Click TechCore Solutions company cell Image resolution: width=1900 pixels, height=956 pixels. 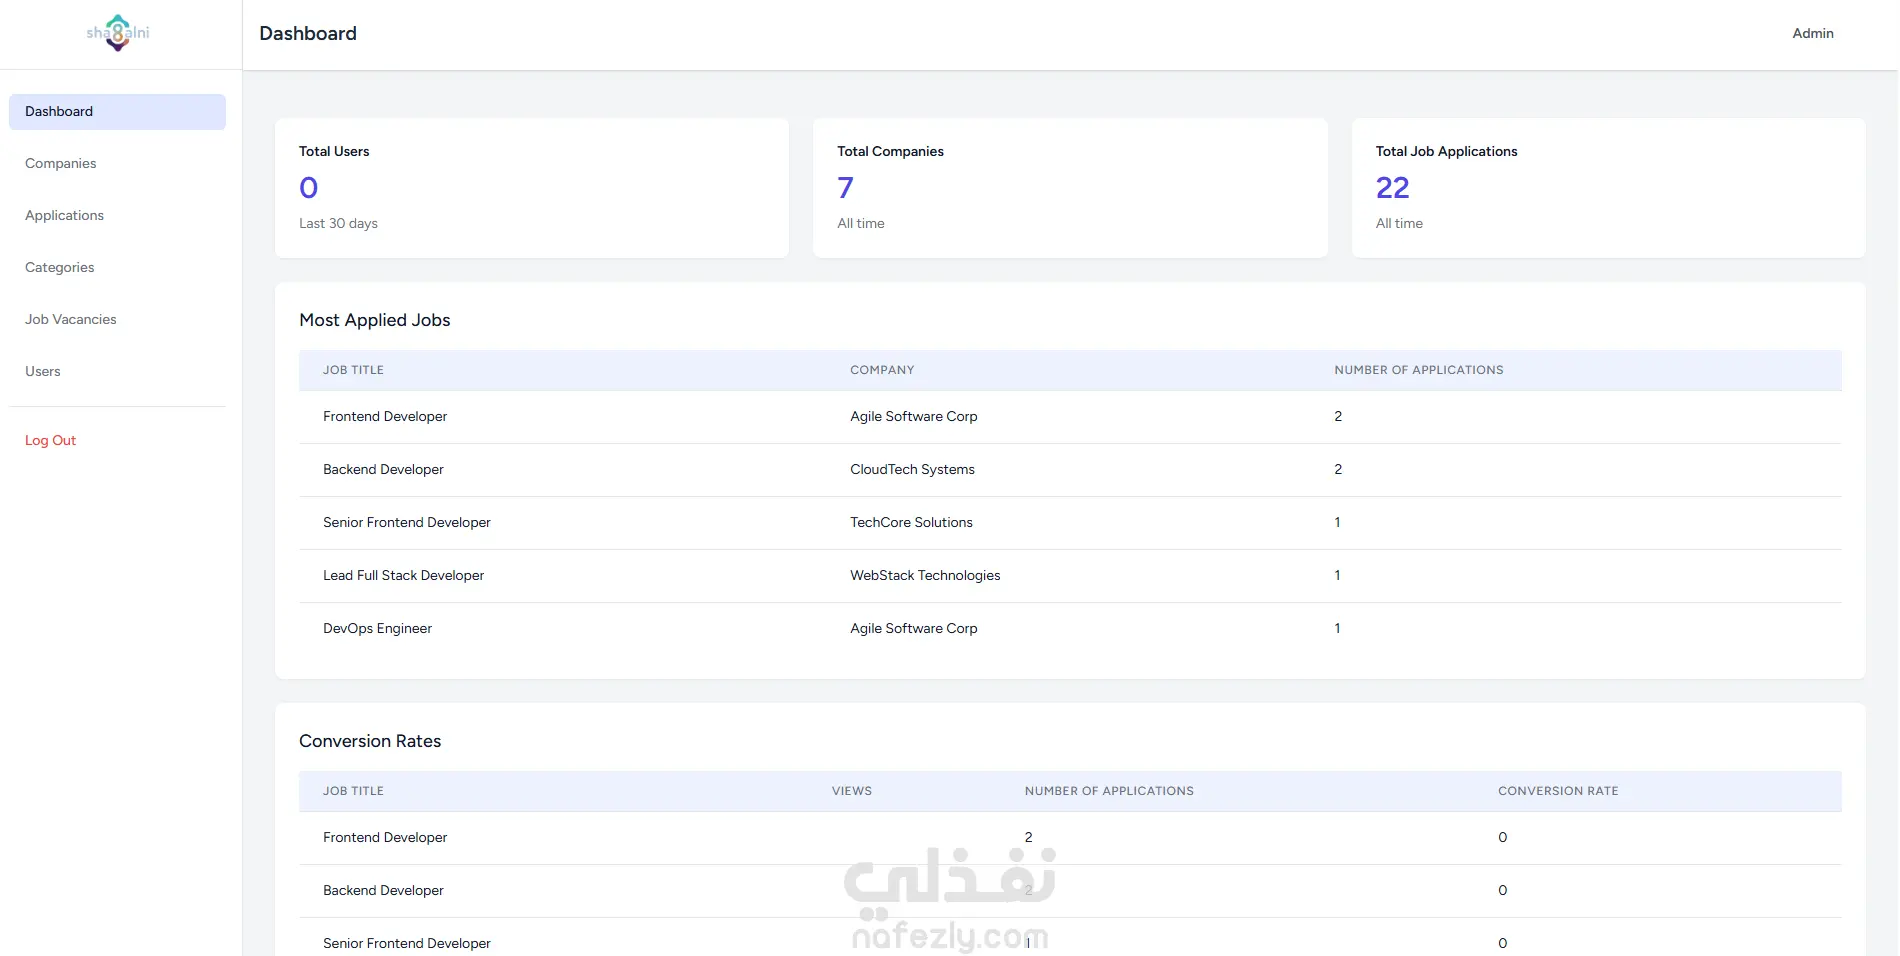(911, 523)
